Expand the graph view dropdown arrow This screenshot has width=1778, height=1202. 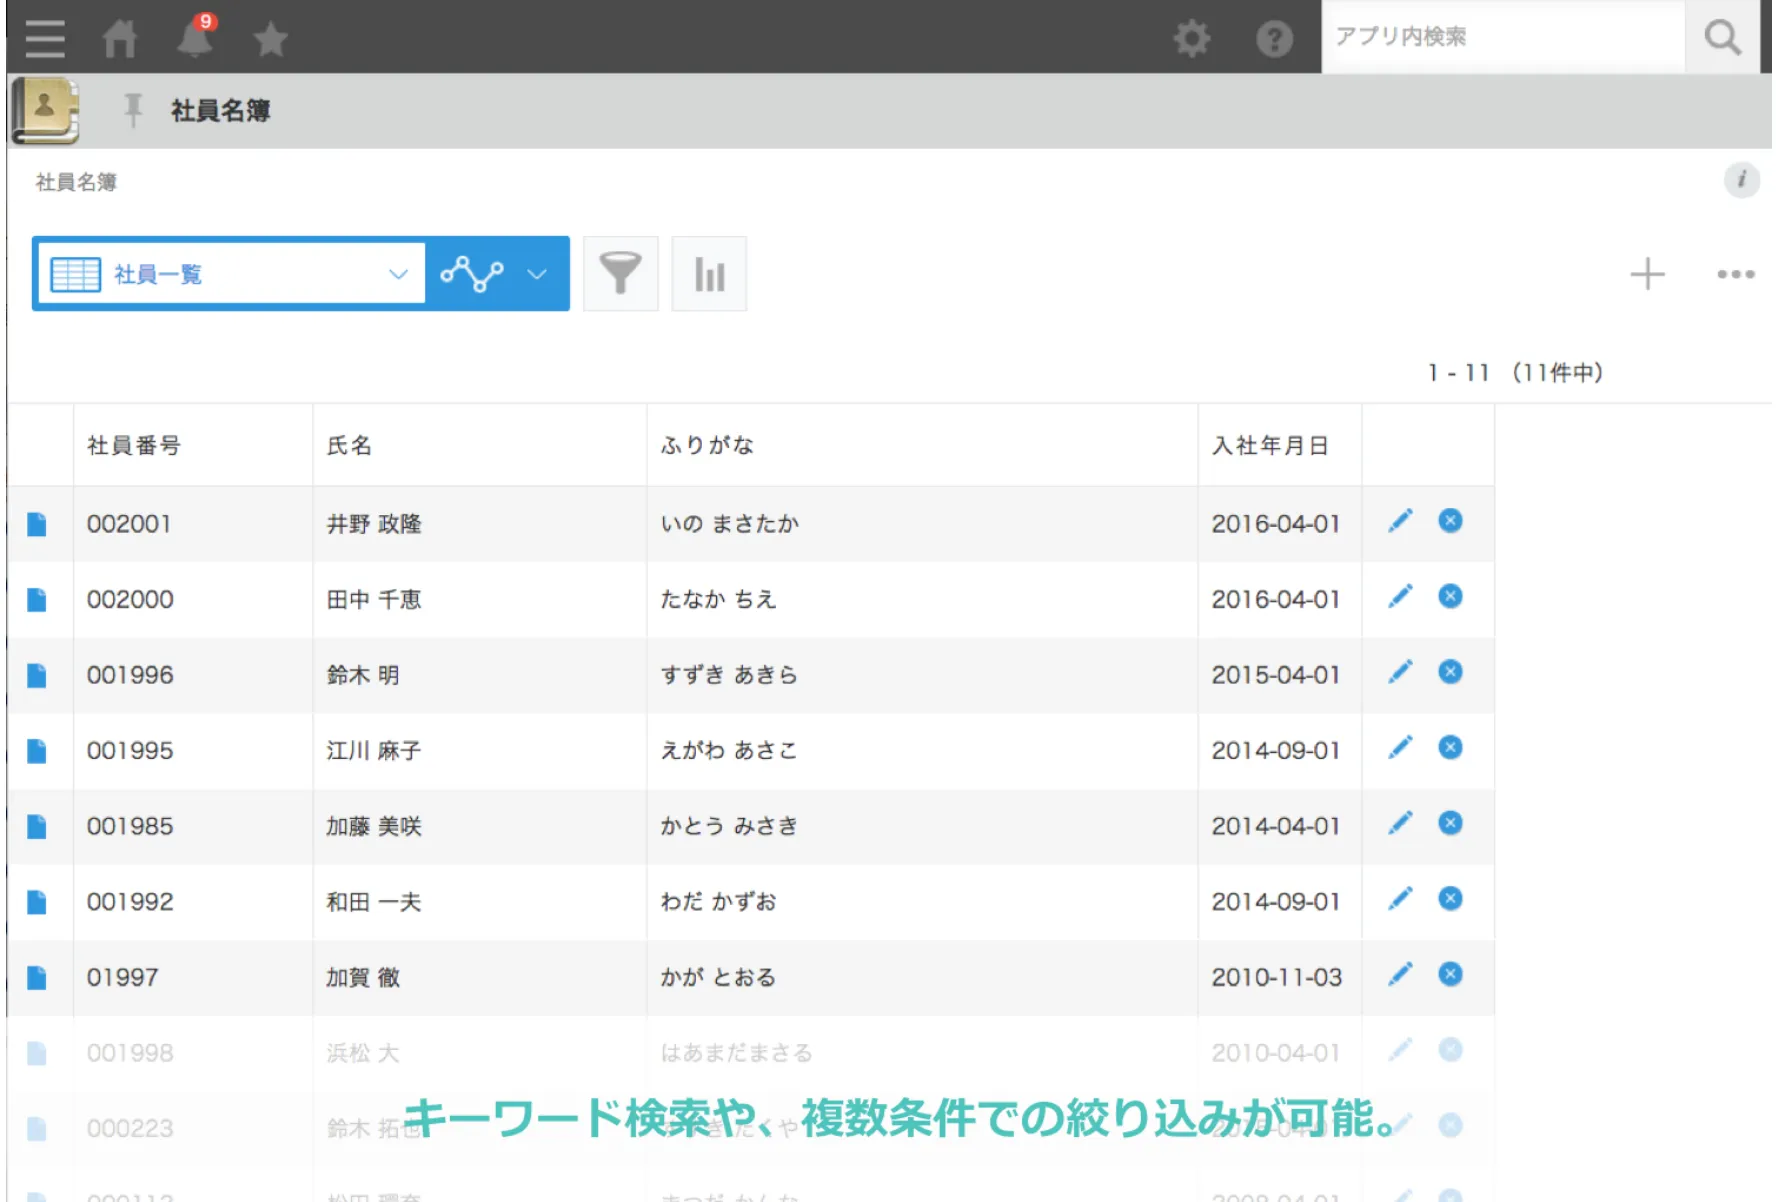537,274
